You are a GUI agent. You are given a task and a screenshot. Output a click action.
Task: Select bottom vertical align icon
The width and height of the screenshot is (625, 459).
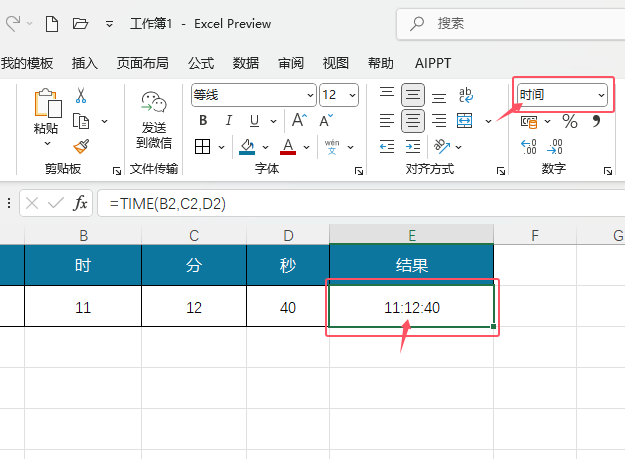pyautogui.click(x=439, y=96)
